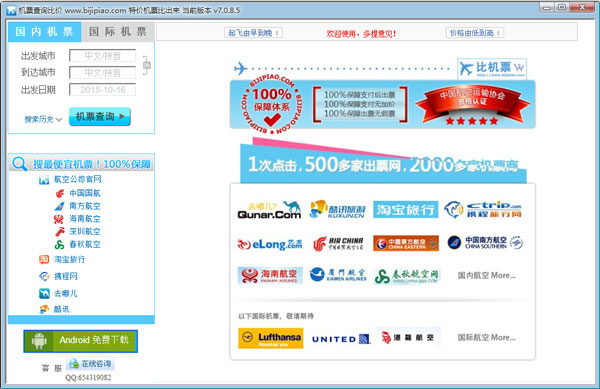Viewport: 600px width, 389px height.
Task: Toggle the price low-to-high sort
Action: (x=475, y=33)
